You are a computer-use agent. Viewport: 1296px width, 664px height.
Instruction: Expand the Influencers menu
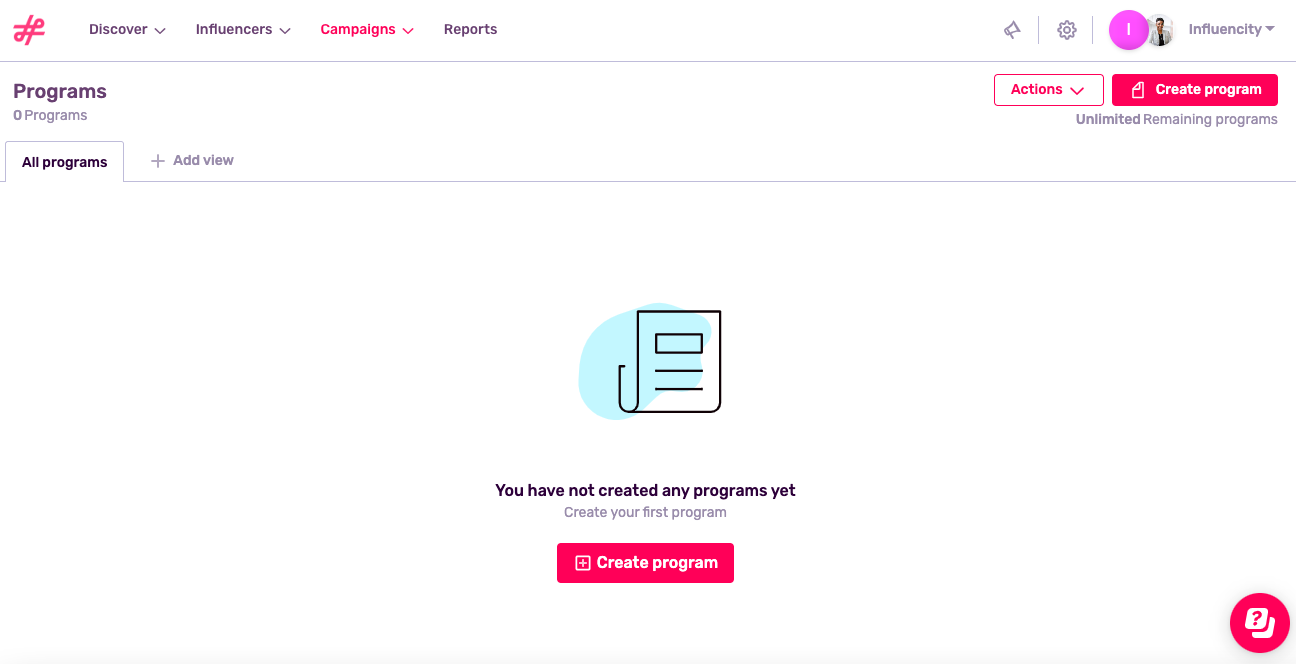point(242,30)
